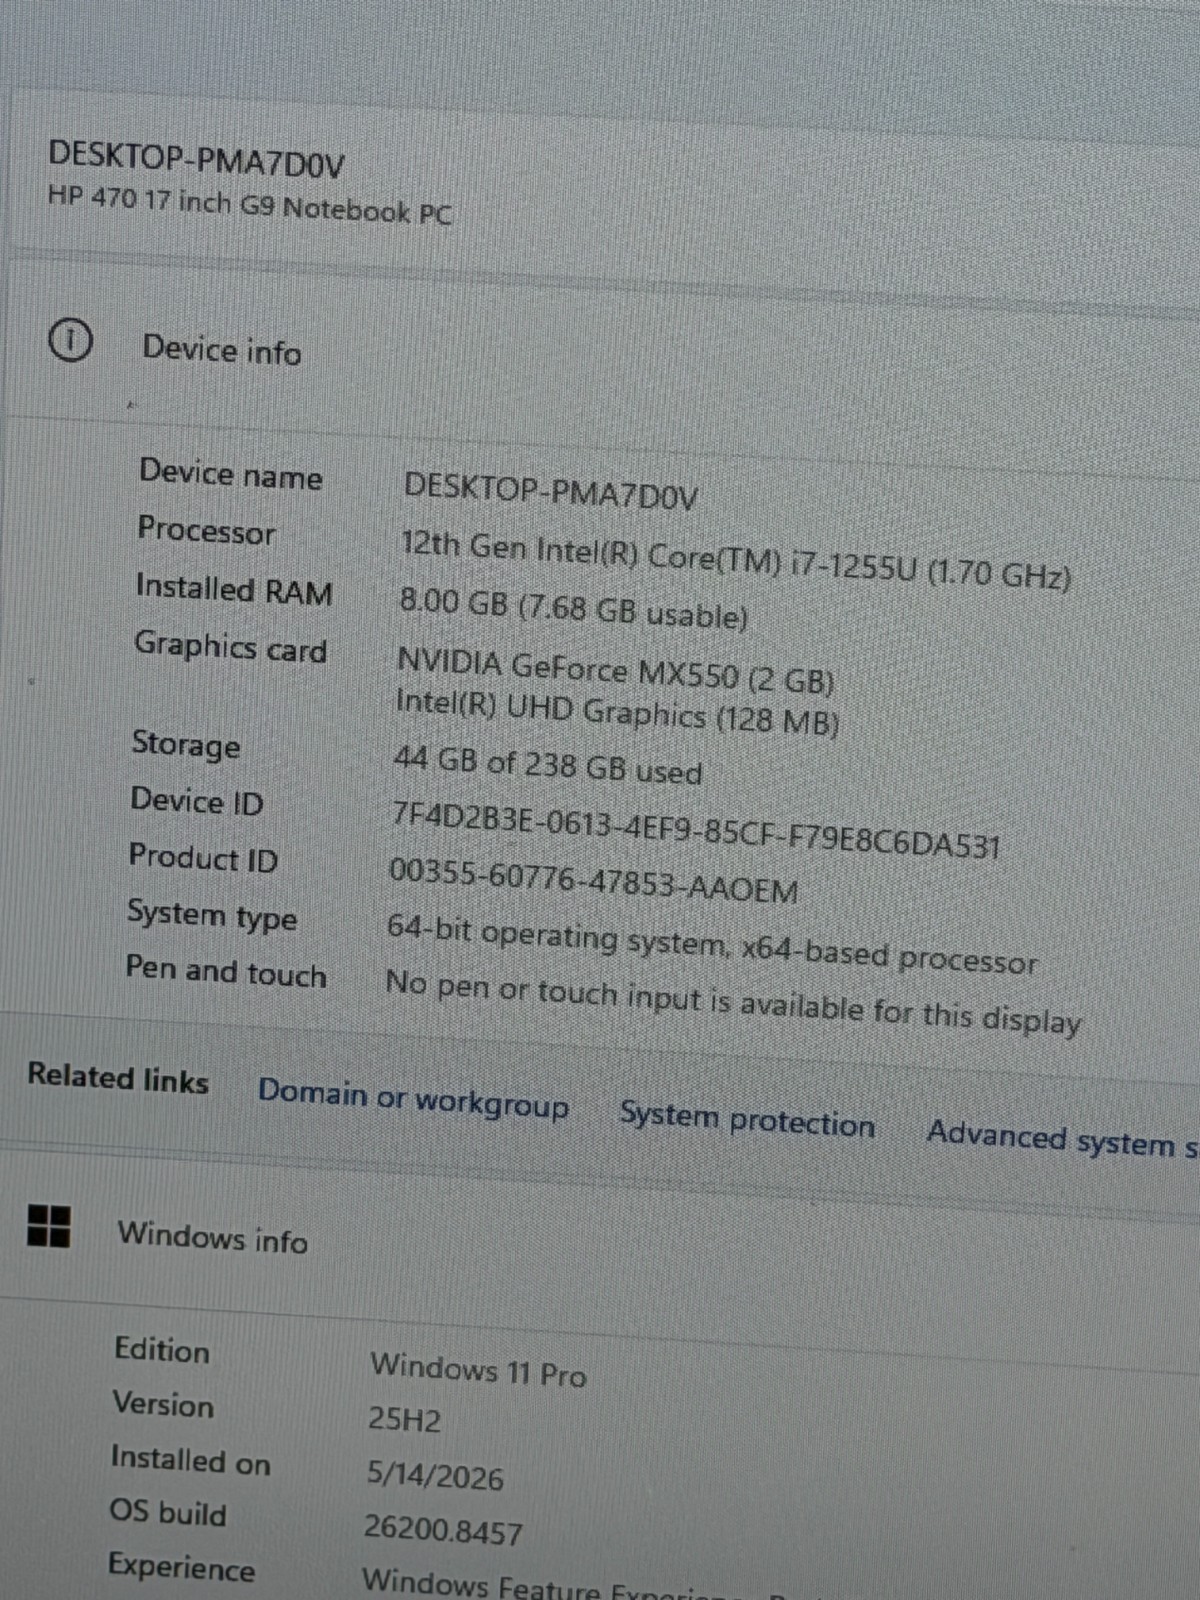This screenshot has width=1200, height=1600.
Task: Select the Windows 11 Pro edition value
Action: coord(478,1369)
